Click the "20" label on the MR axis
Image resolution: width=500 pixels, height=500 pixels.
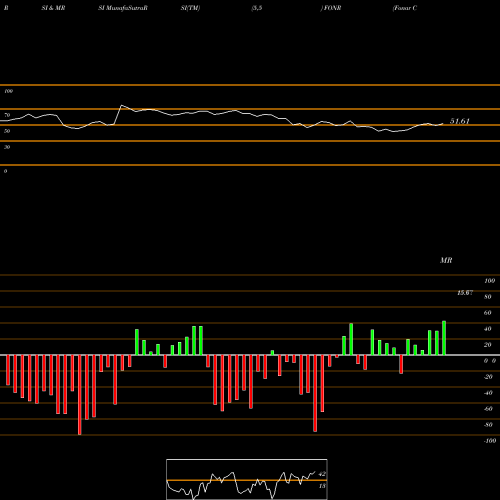click(488, 345)
